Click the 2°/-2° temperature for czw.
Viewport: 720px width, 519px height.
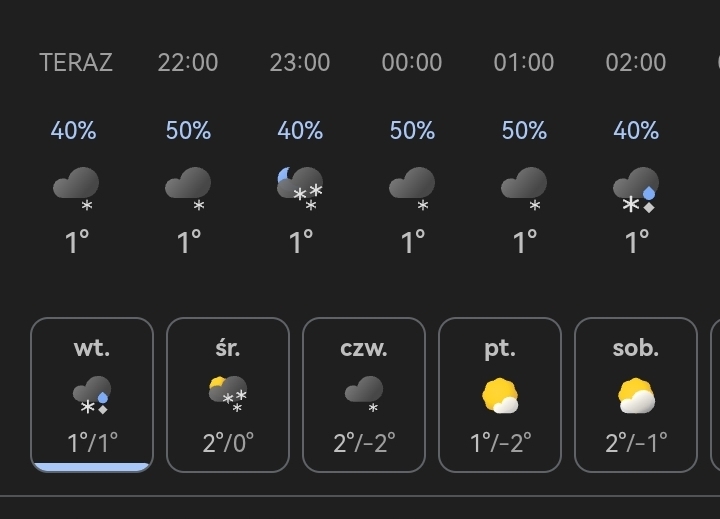click(x=364, y=443)
